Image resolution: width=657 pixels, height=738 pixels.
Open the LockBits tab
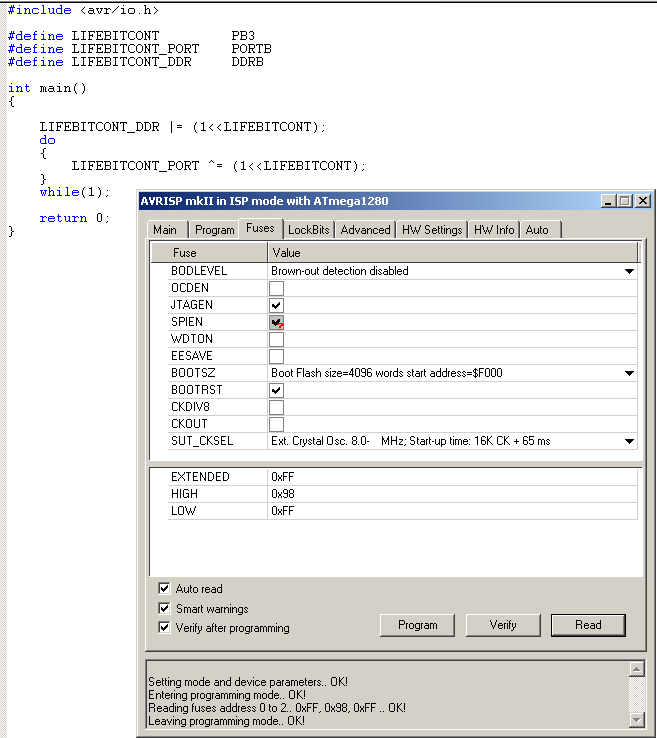click(x=309, y=230)
